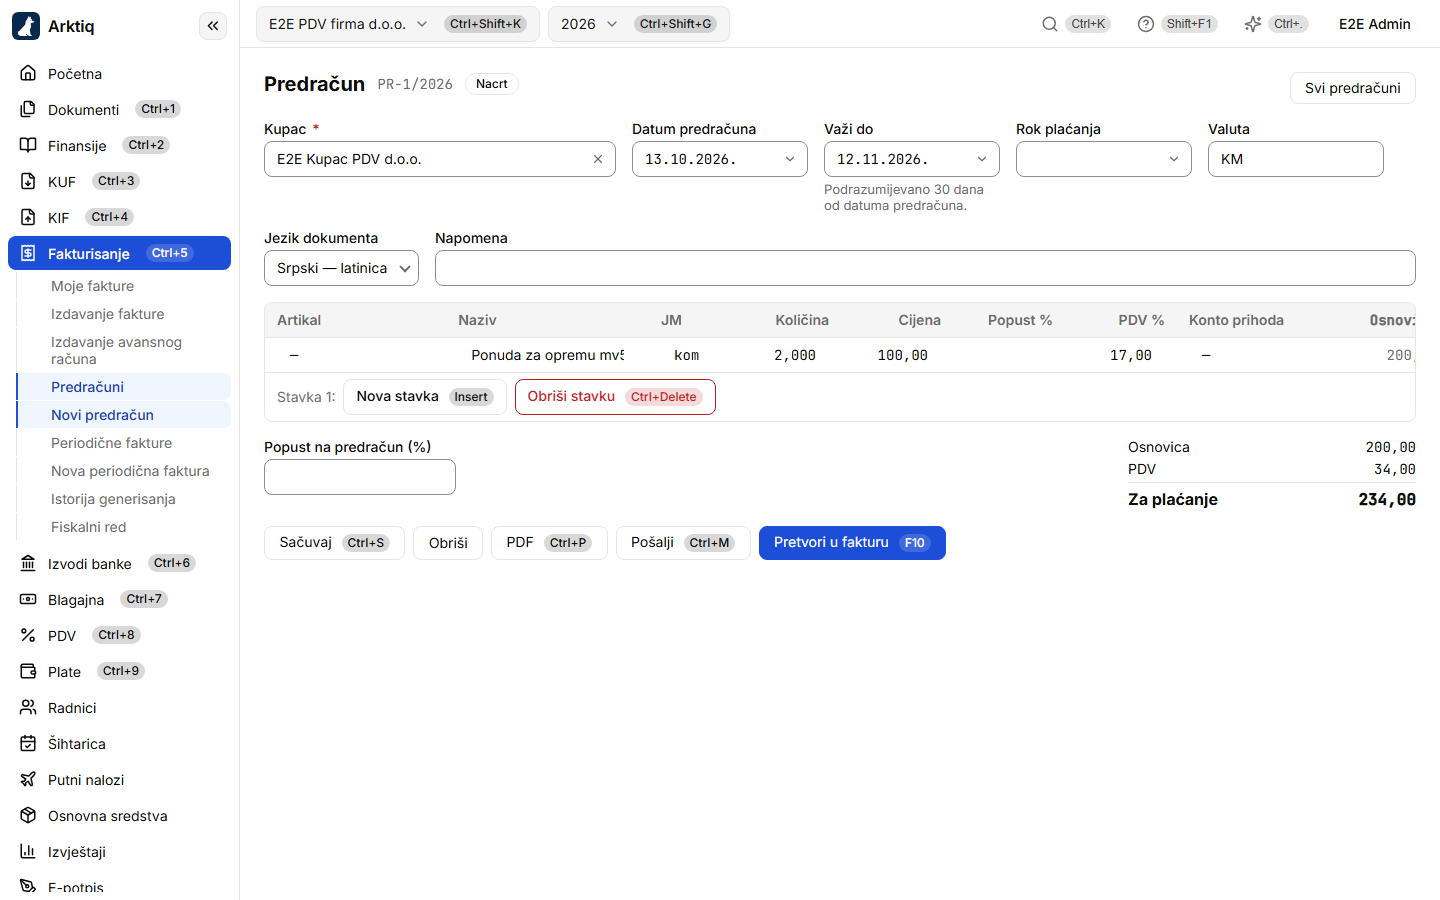Image resolution: width=1440 pixels, height=900 pixels.
Task: Open Datum predračuna date picker
Action: coord(720,159)
